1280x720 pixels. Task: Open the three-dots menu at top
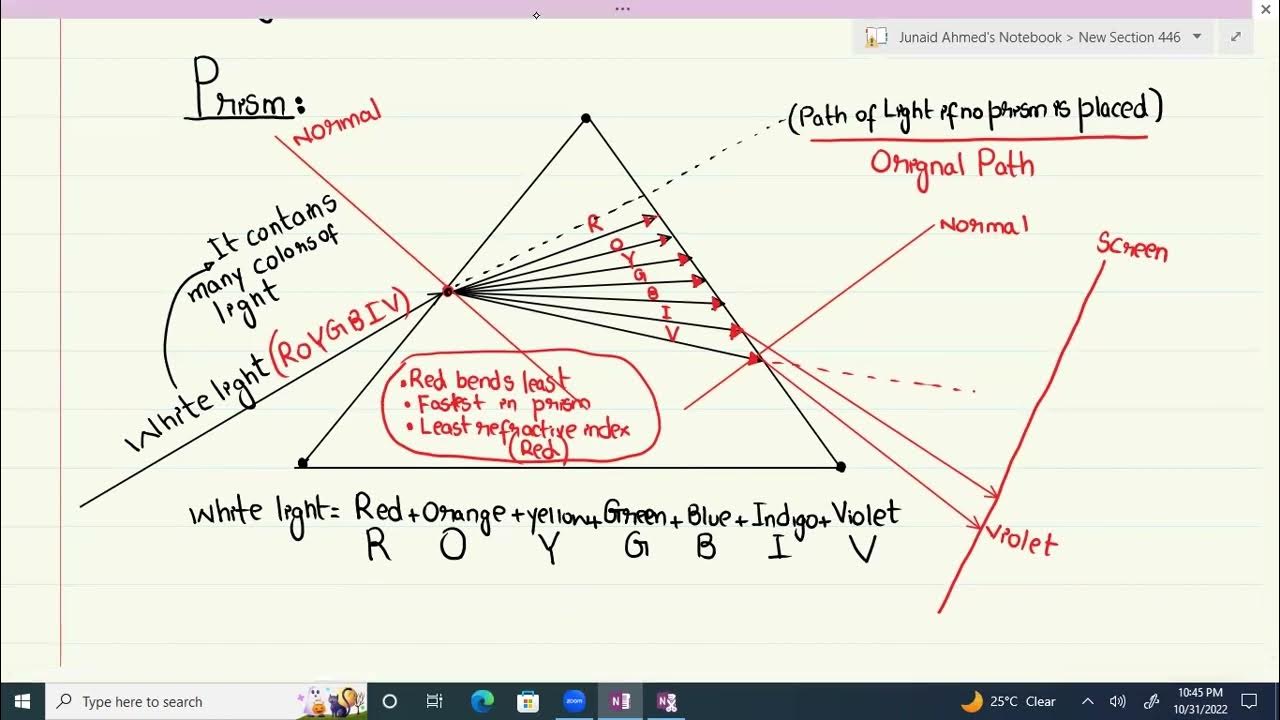tap(623, 8)
